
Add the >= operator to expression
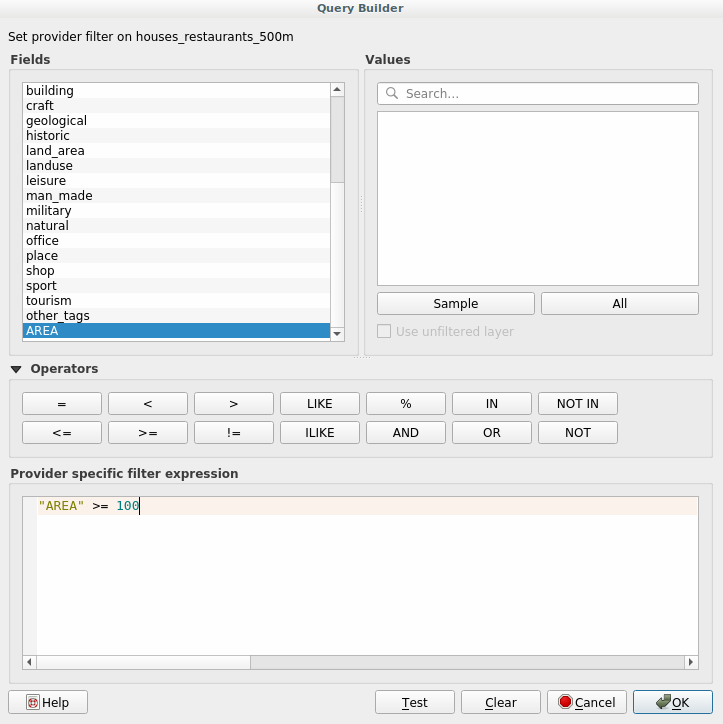pos(148,433)
